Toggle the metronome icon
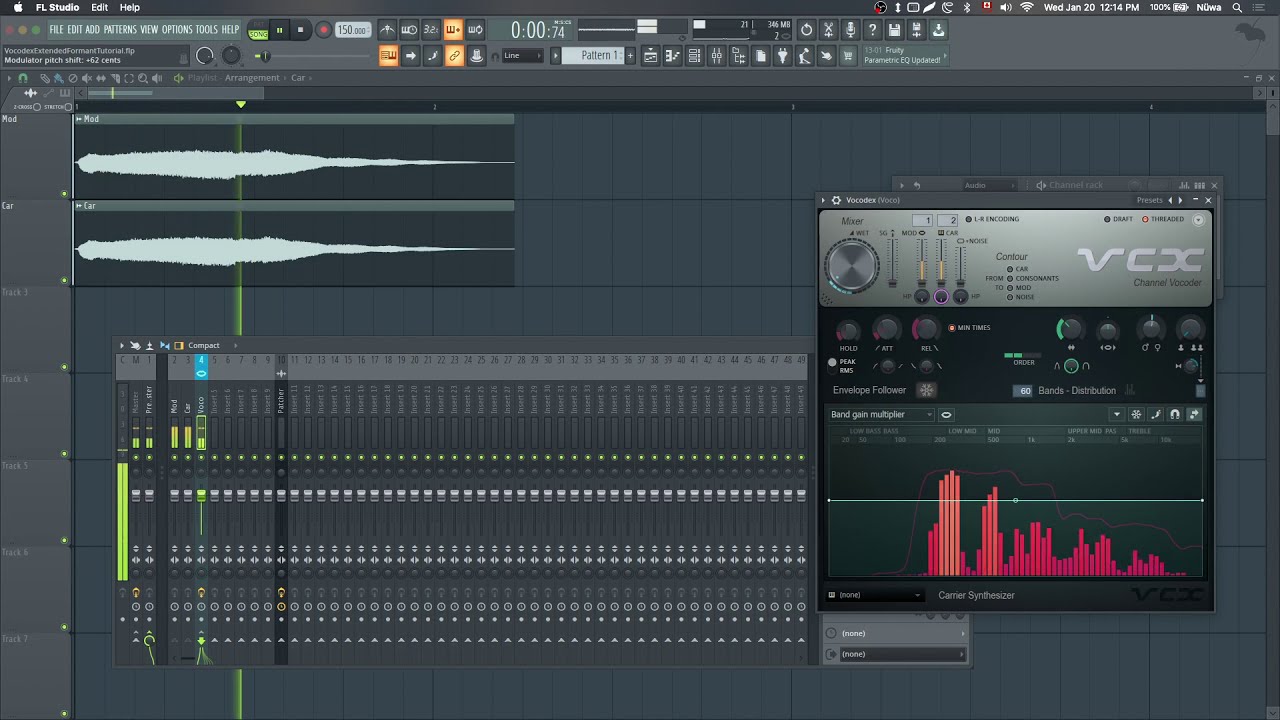This screenshot has width=1280, height=720. click(387, 30)
